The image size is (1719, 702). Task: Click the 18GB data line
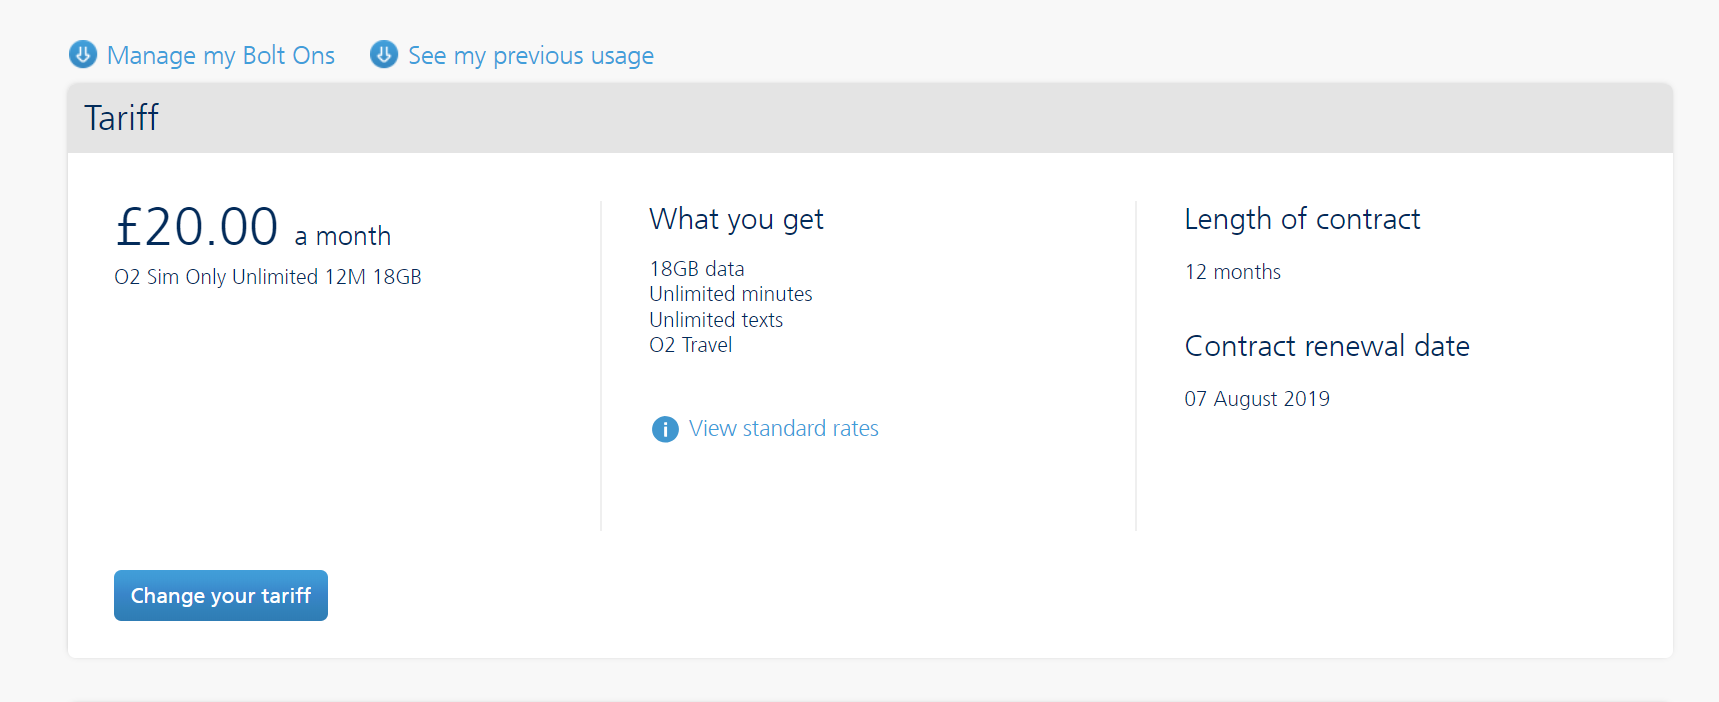coord(696,269)
